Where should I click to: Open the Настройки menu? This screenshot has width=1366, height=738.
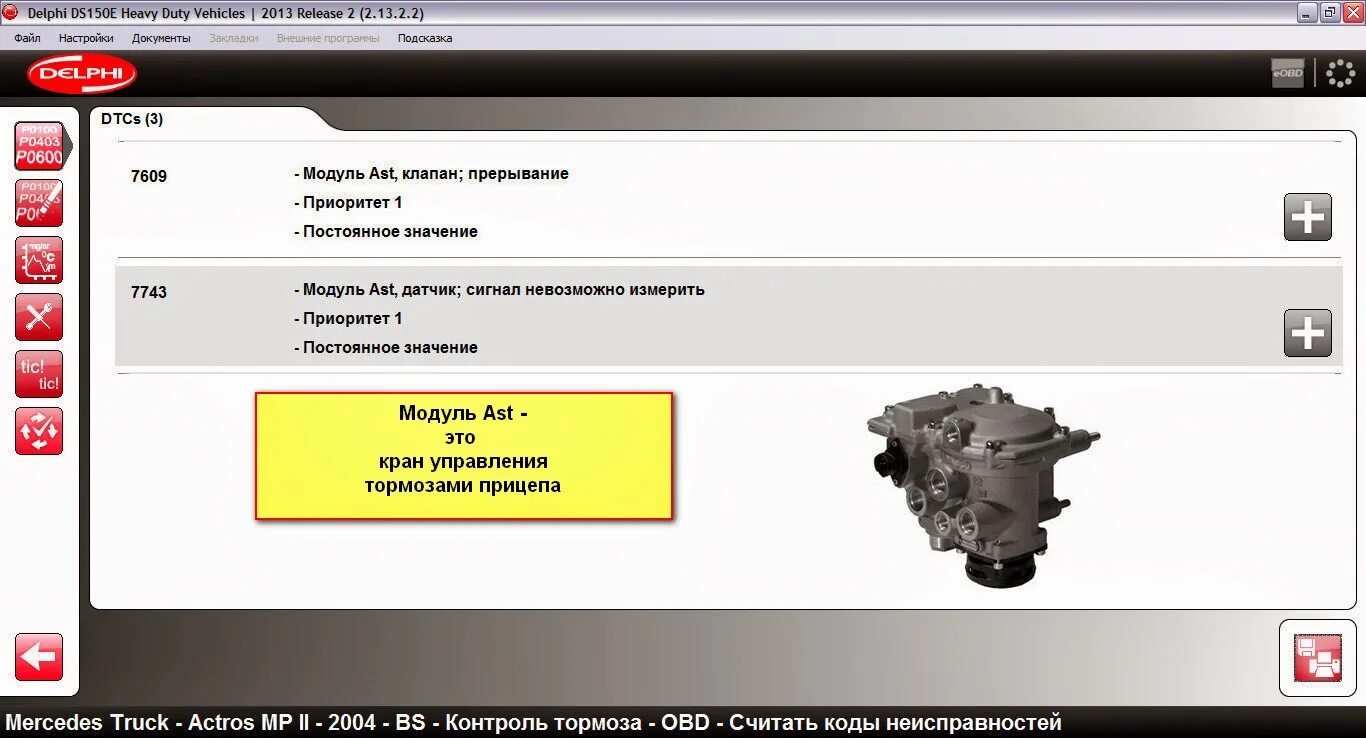(x=86, y=38)
